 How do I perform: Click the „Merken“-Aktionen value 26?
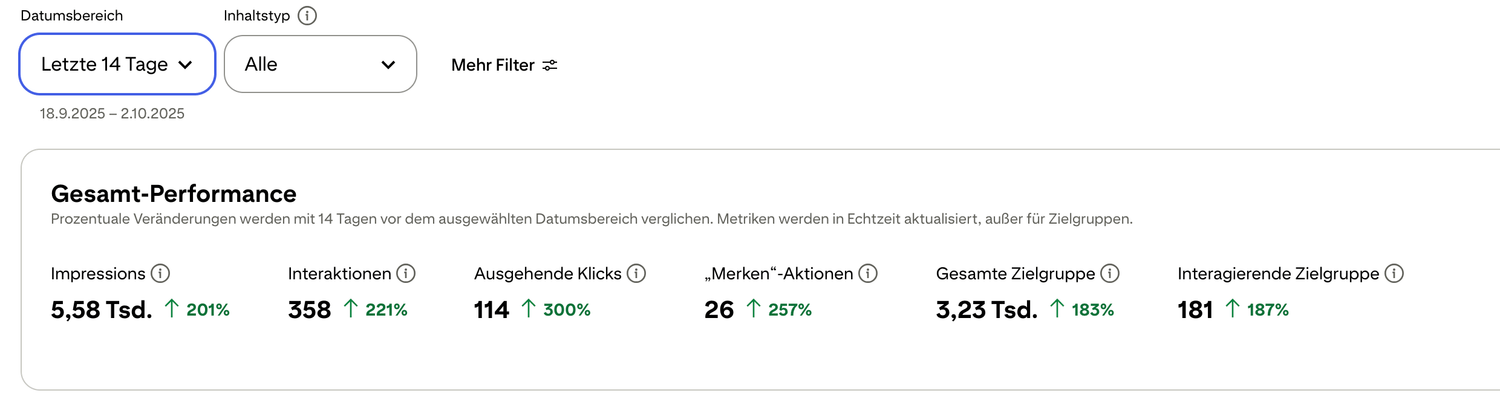[719, 310]
